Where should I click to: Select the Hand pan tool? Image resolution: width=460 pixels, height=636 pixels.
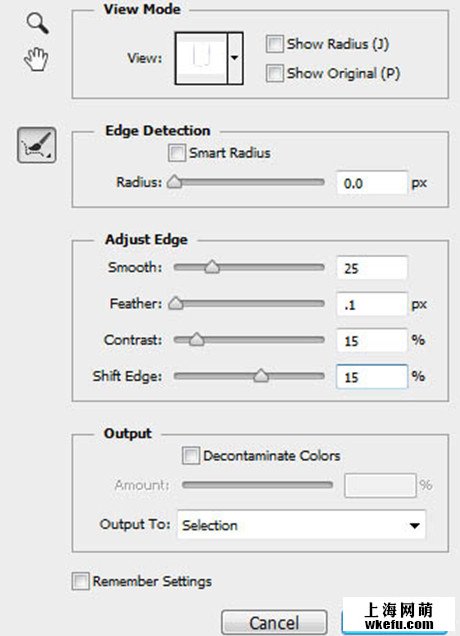pos(36,60)
